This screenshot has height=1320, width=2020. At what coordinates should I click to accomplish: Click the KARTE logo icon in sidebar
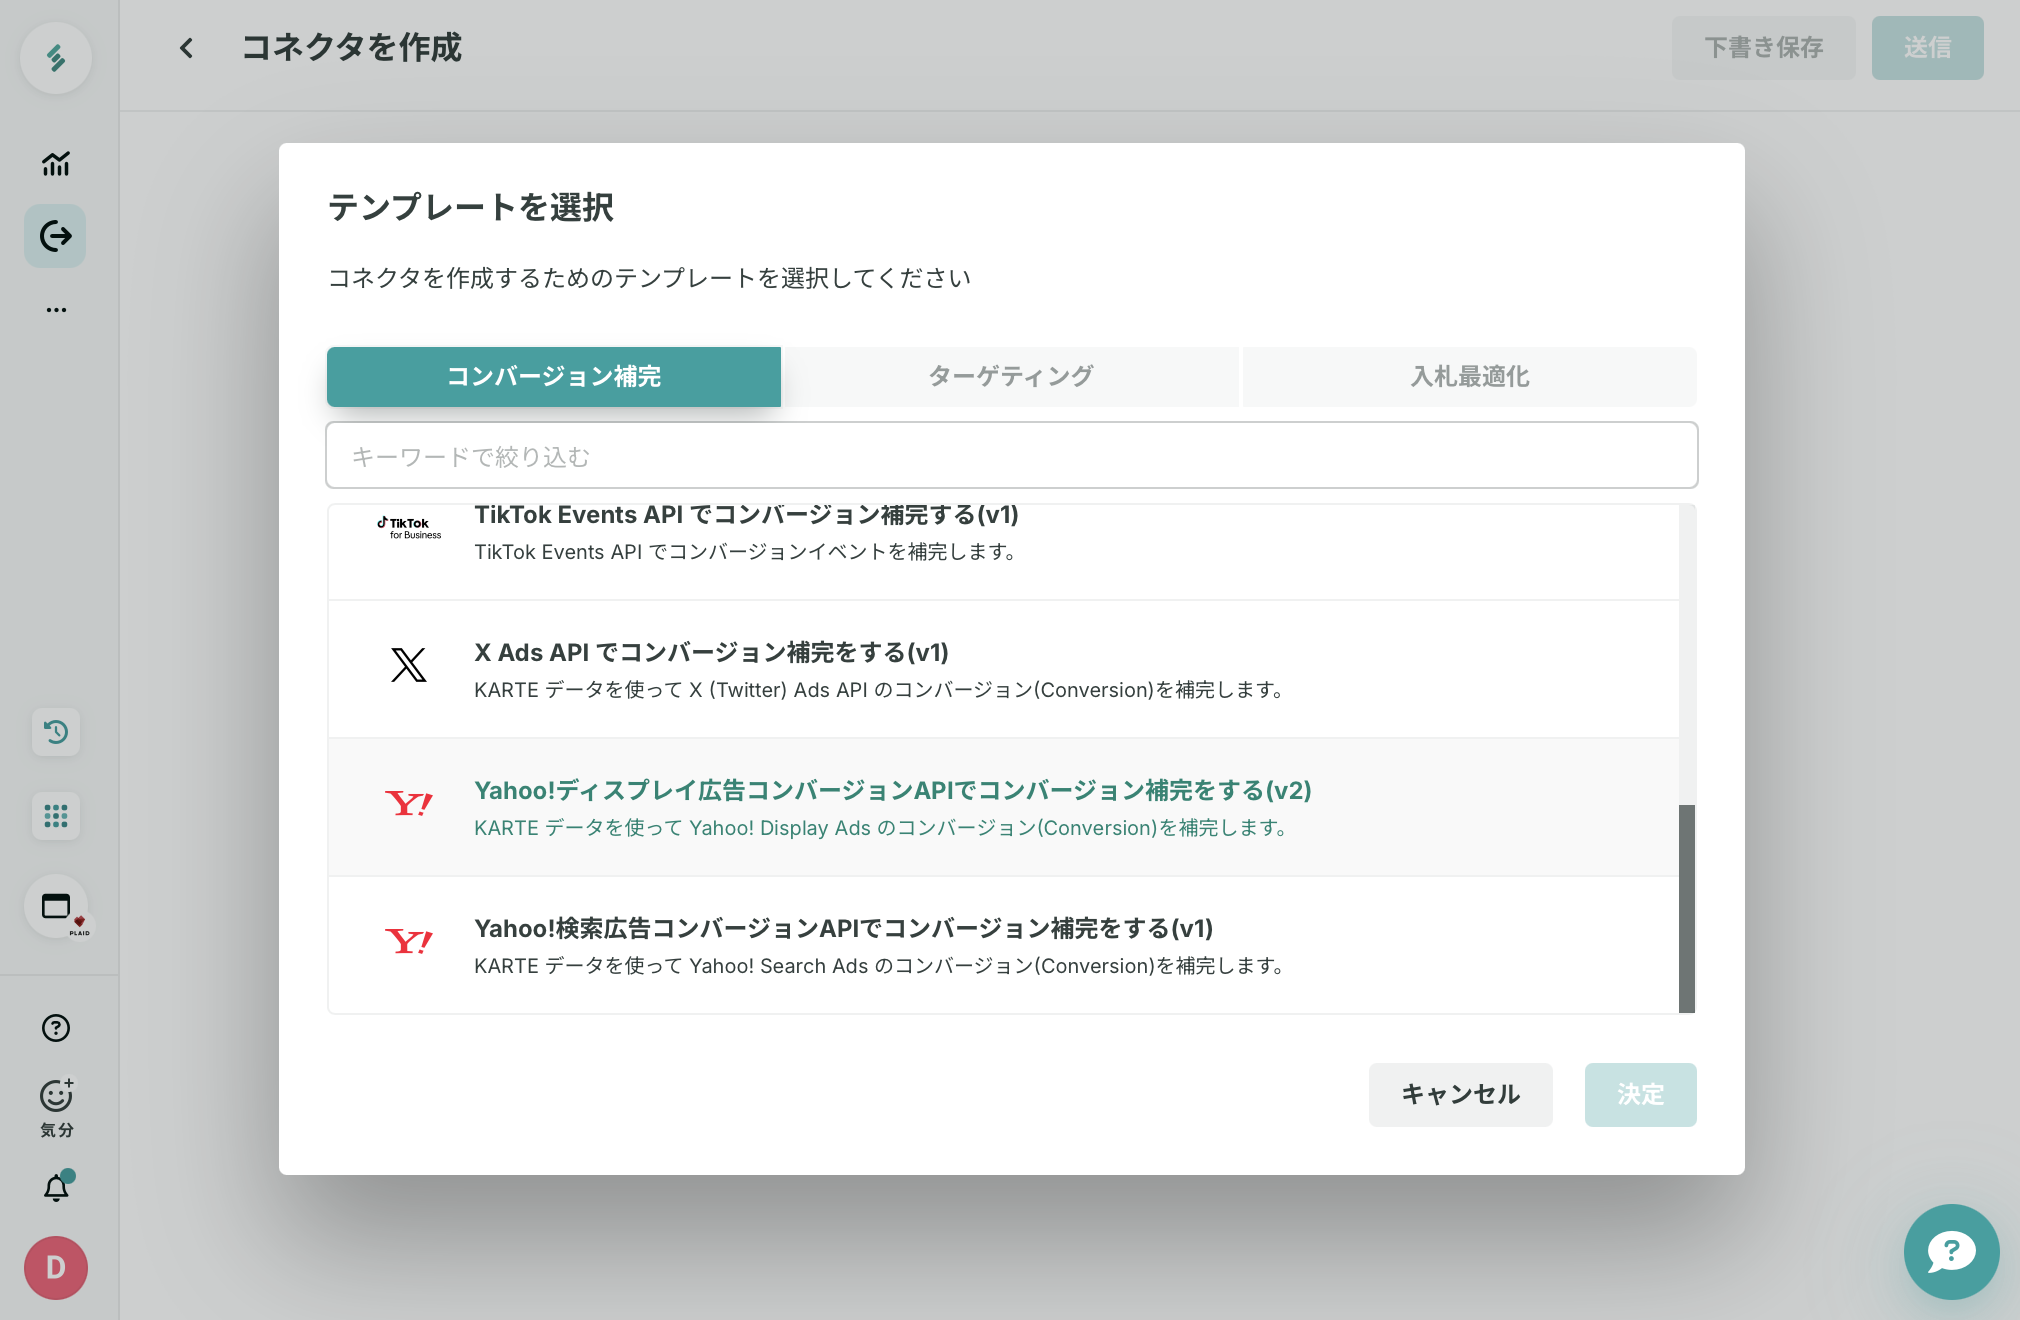(56, 58)
